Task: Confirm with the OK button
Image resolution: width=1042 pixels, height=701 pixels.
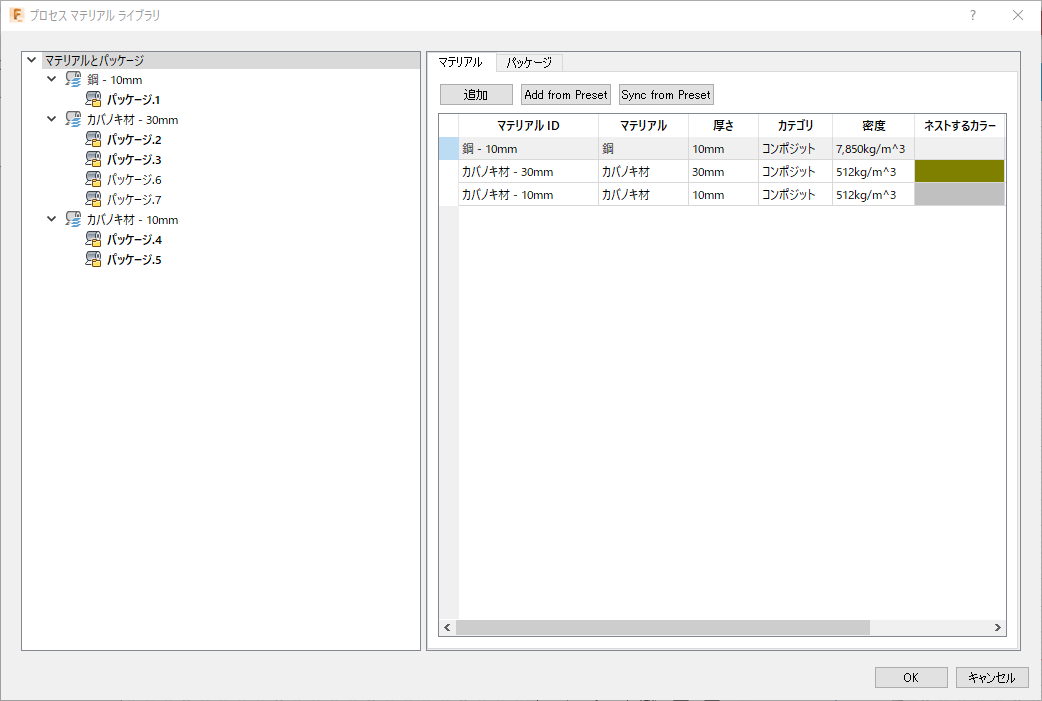Action: pos(911,677)
